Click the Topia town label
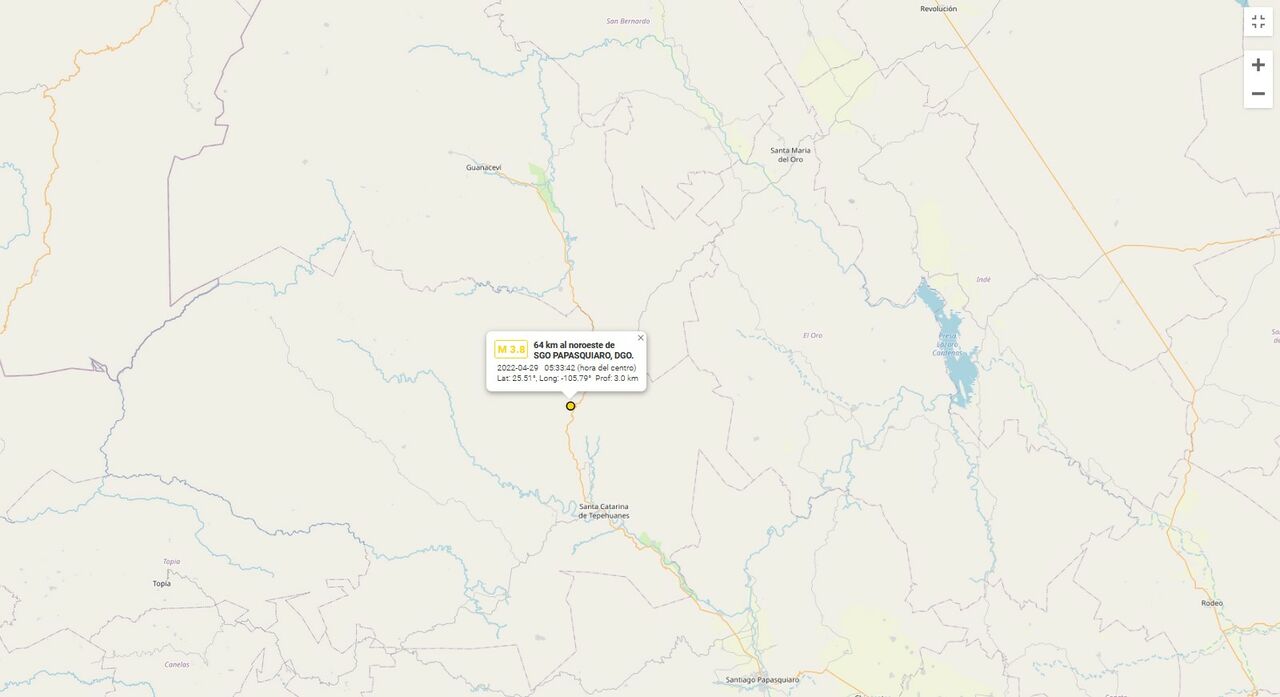Screen dimensions: 1280x697 tap(161, 583)
